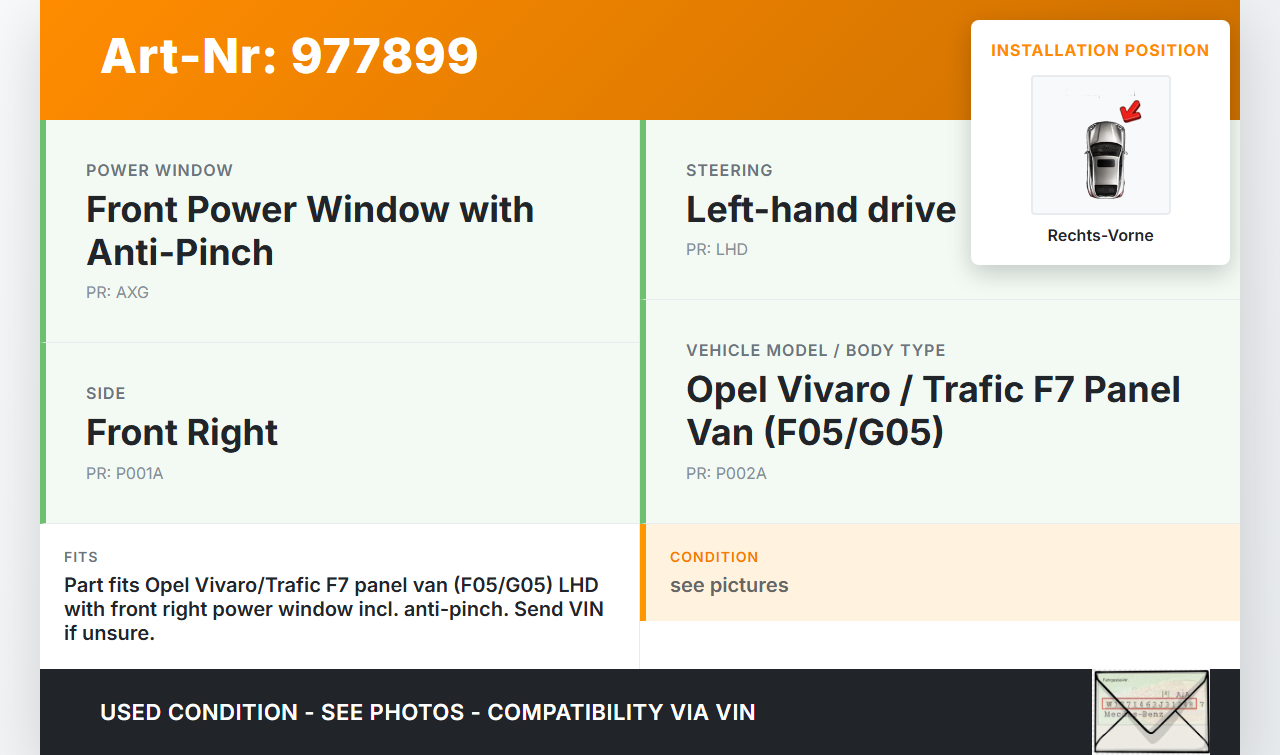This screenshot has height=755, width=1280.
Task: Click the PR: P002A code label
Action: 726,474
